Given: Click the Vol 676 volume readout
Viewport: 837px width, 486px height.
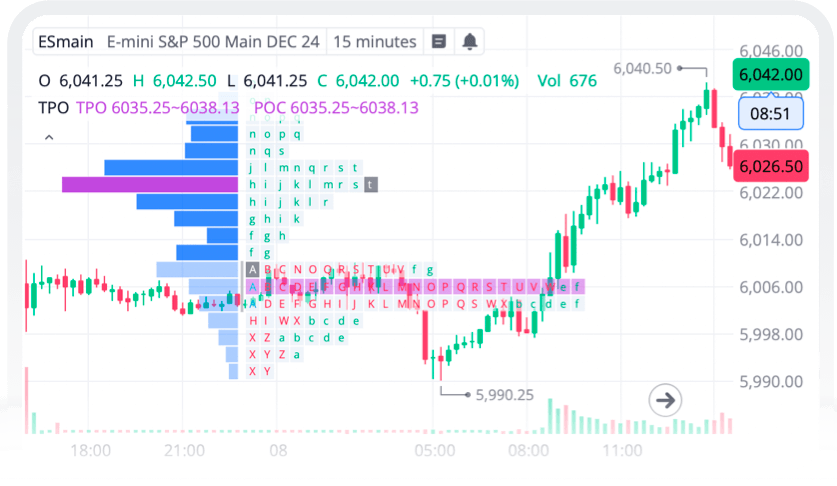Looking at the screenshot, I should (566, 81).
